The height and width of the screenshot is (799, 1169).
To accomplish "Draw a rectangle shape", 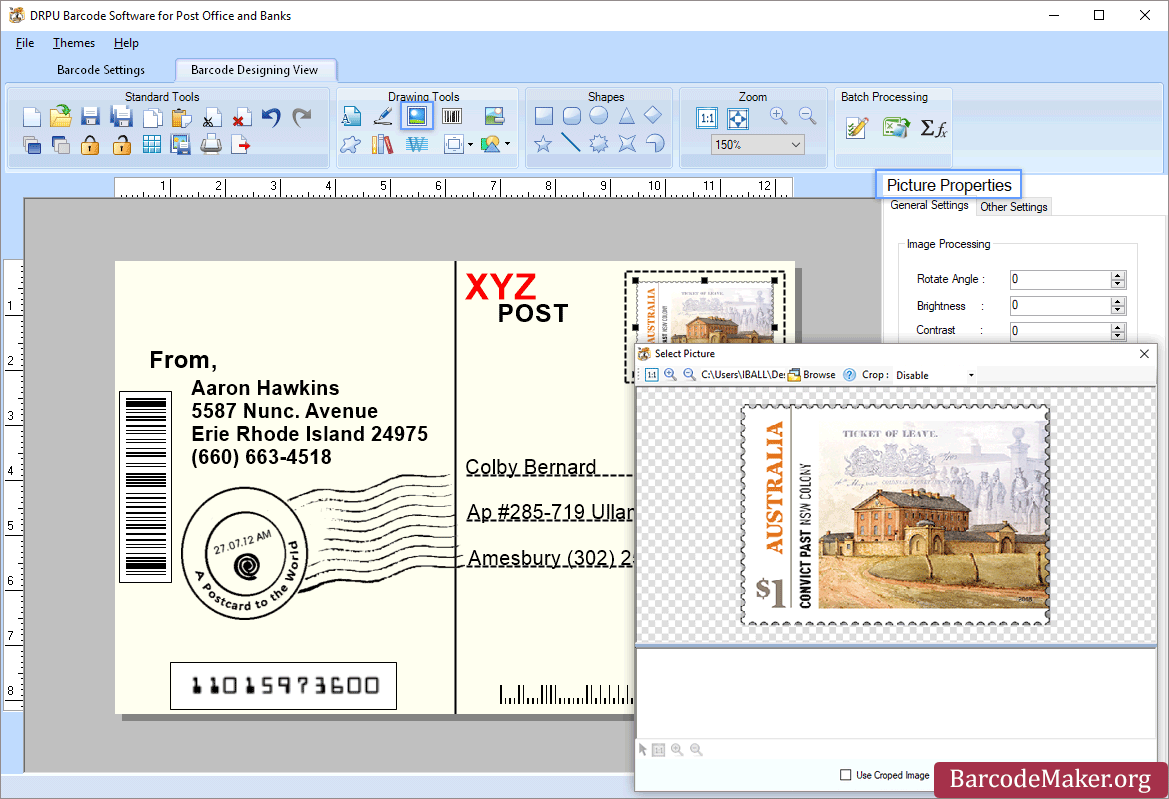I will click(x=543, y=116).
